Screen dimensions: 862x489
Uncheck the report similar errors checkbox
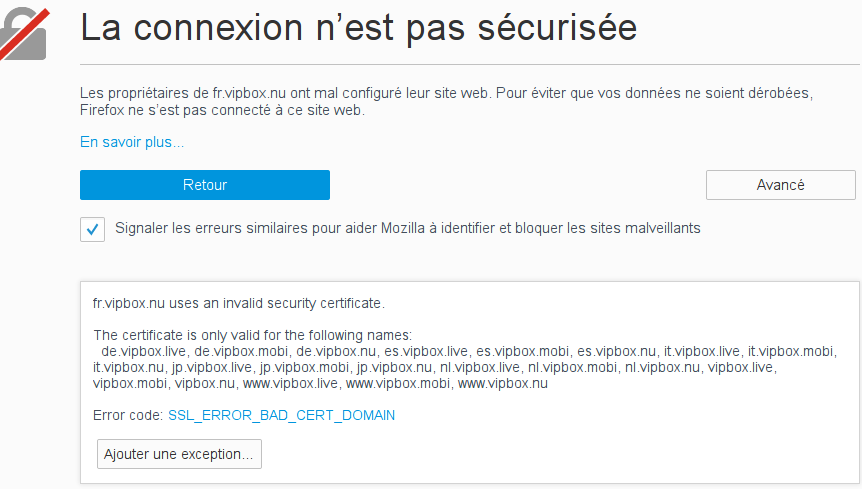tap(92, 229)
